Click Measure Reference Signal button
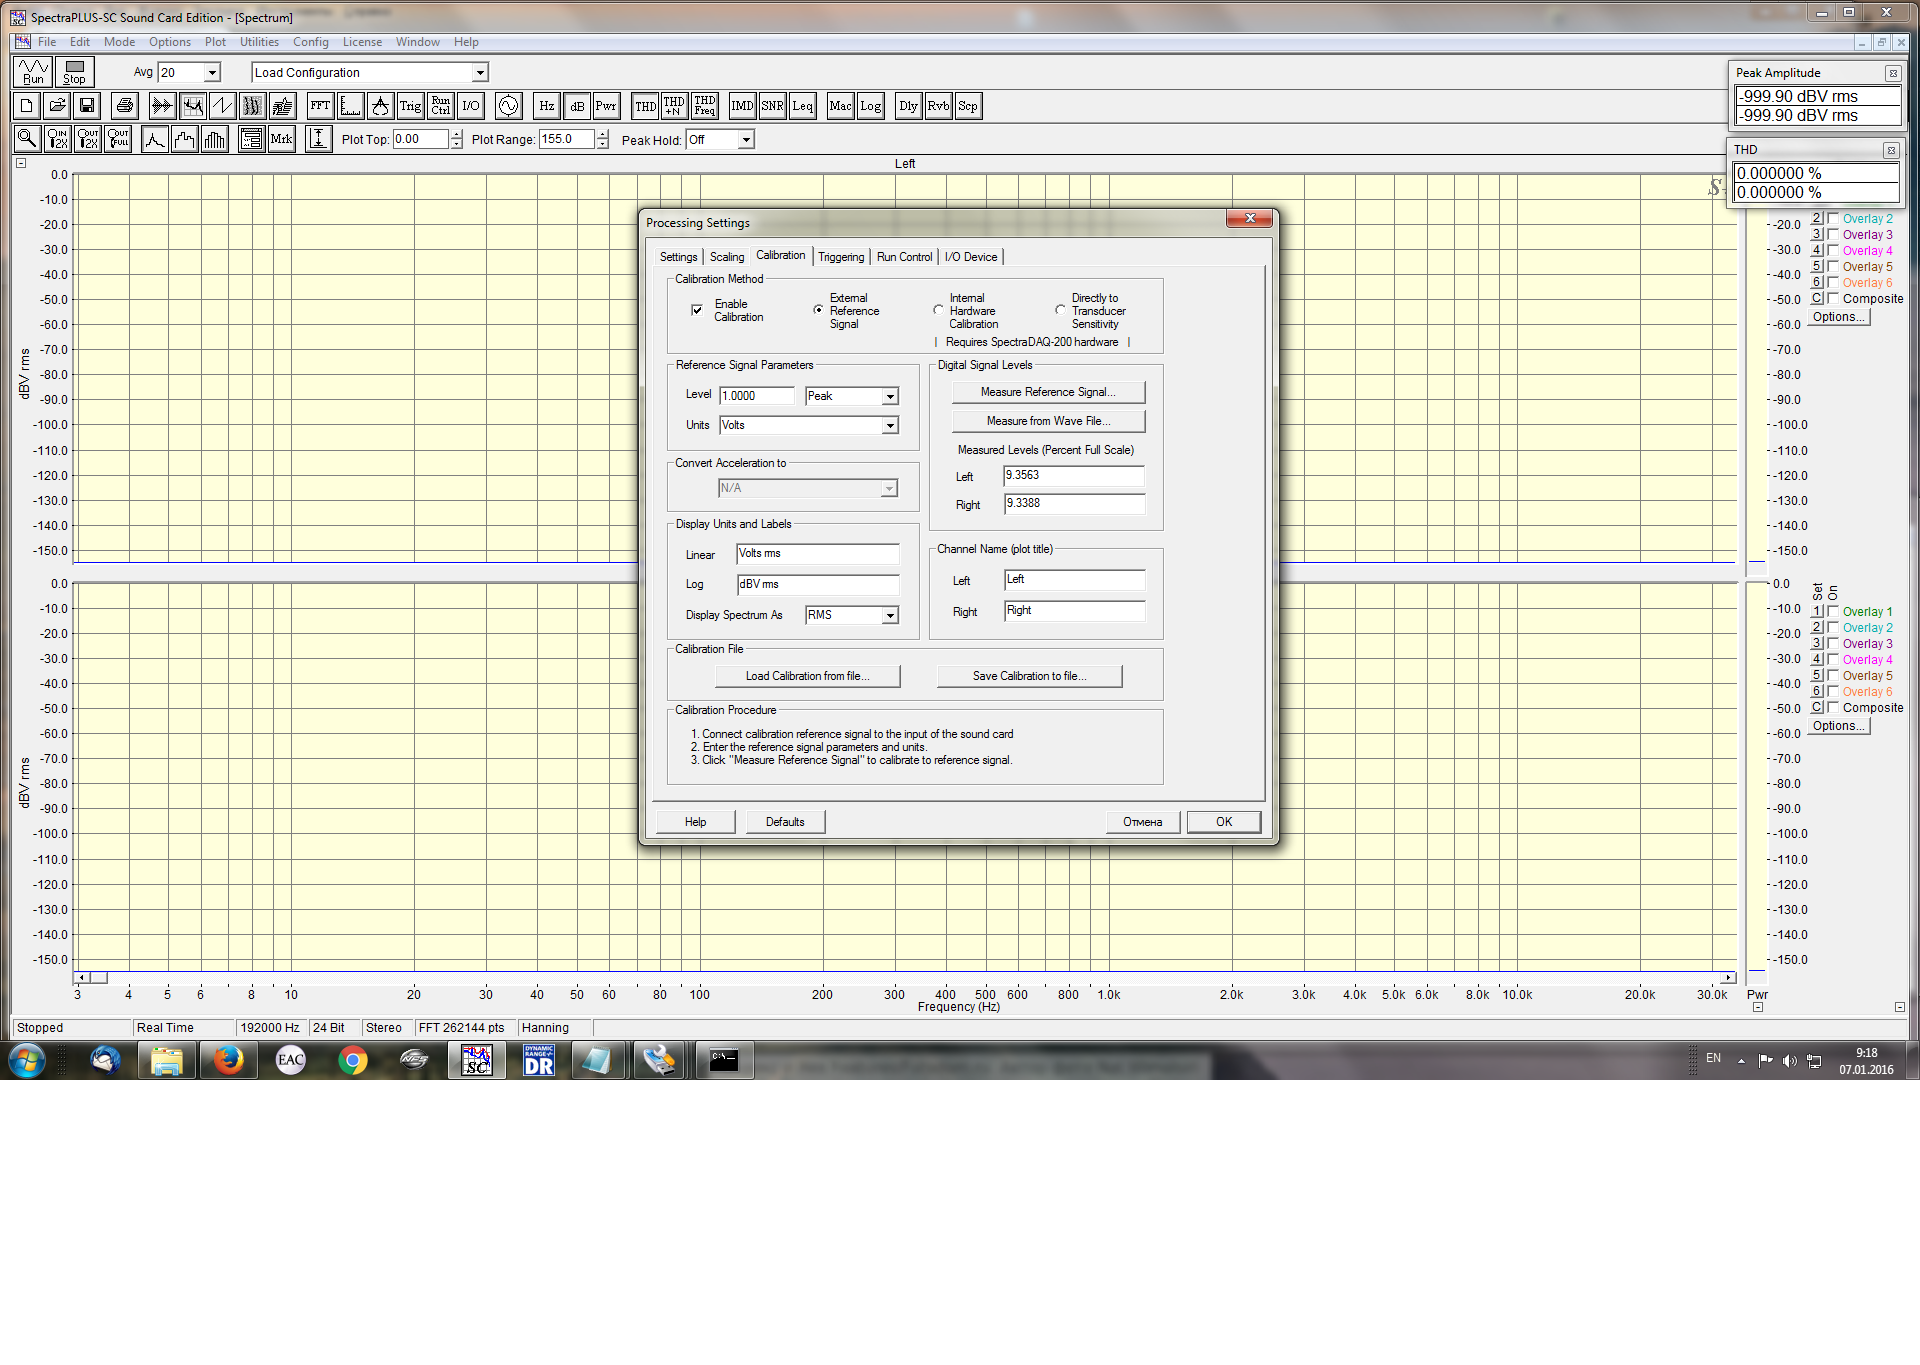1920x1365 pixels. coord(1048,392)
